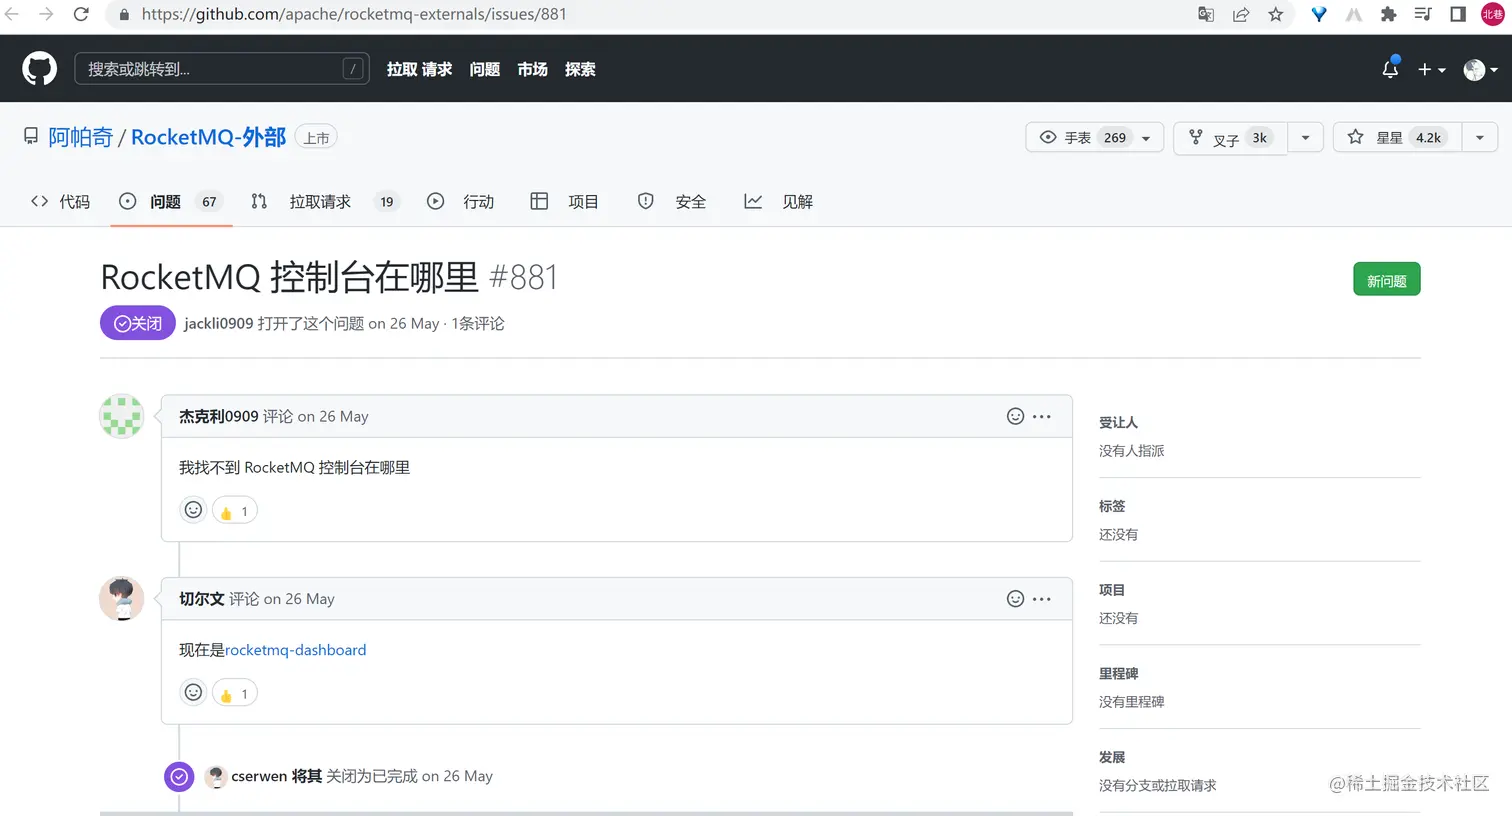The width and height of the screenshot is (1512, 816).
Task: Open 市场 in top navigation
Action: pos(532,69)
